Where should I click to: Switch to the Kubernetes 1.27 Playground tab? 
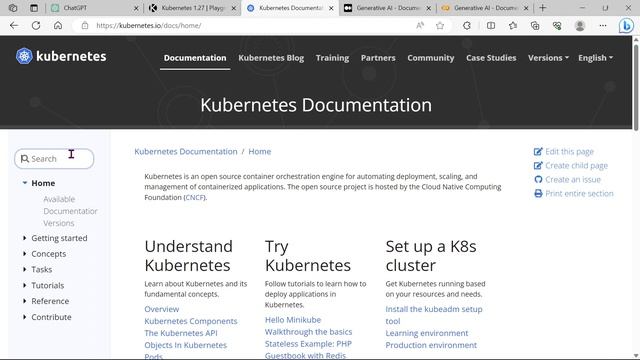click(x=192, y=8)
